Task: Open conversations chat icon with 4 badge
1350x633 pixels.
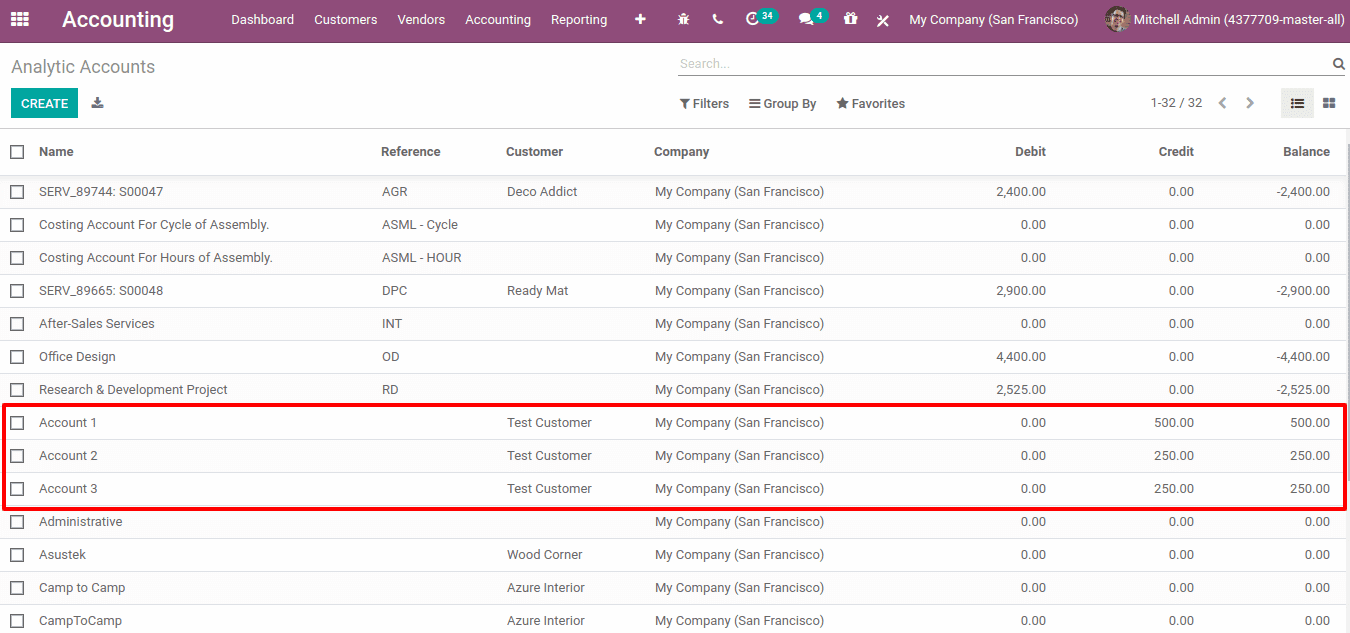Action: tap(812, 18)
